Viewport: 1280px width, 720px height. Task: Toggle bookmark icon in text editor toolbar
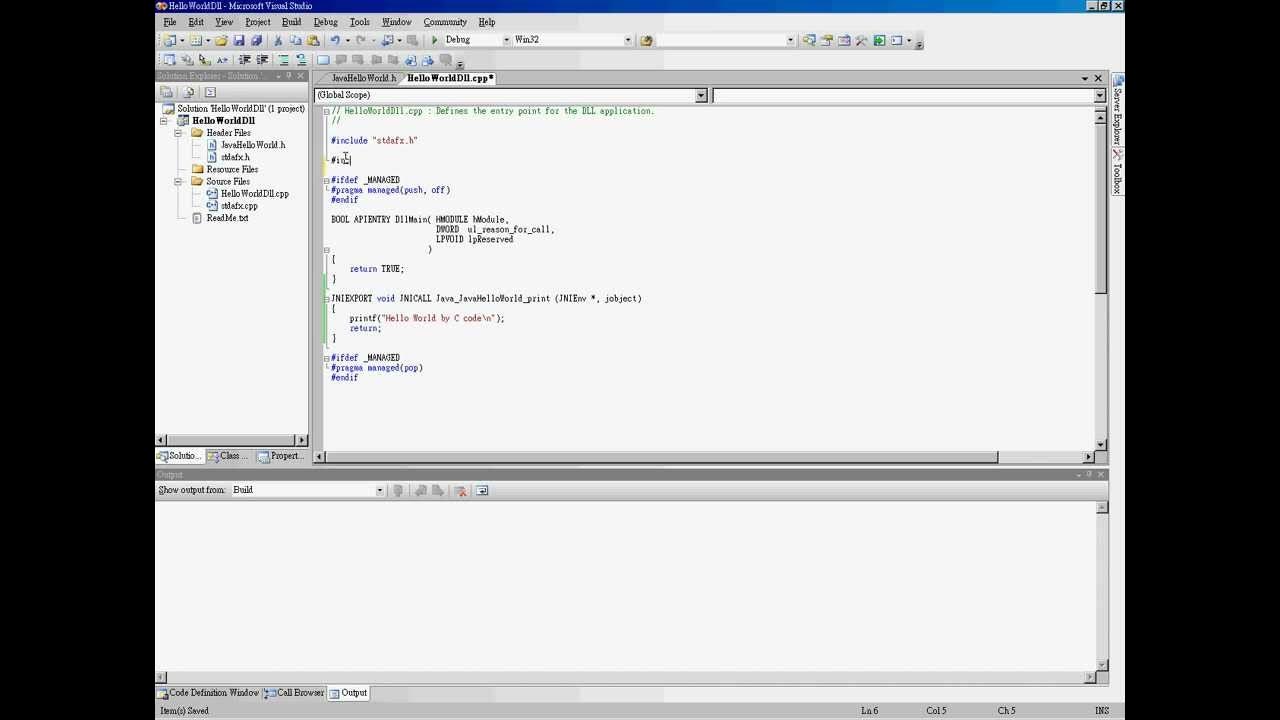(x=323, y=60)
